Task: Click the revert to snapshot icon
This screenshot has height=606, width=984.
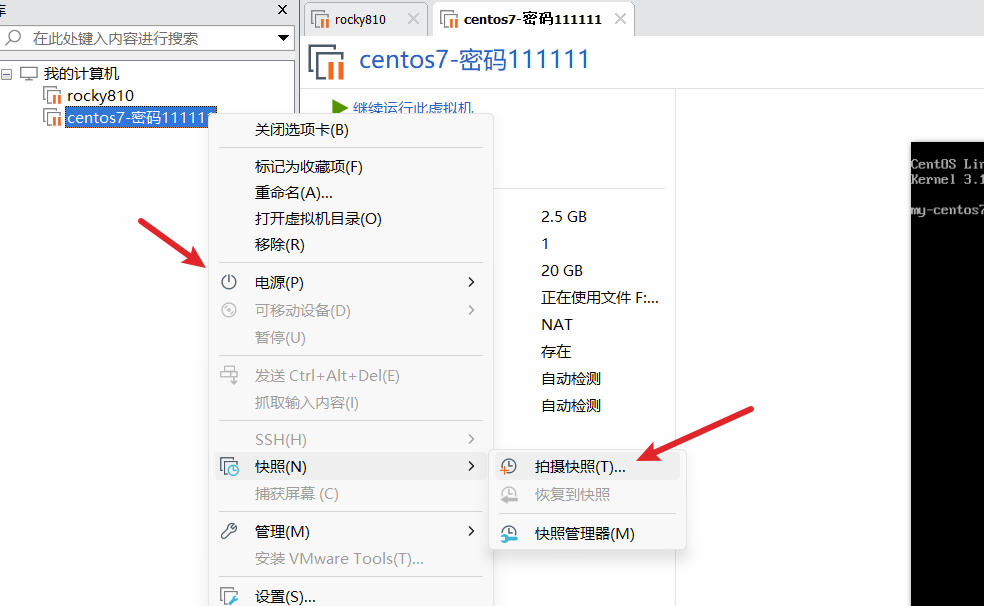Action: coord(509,495)
